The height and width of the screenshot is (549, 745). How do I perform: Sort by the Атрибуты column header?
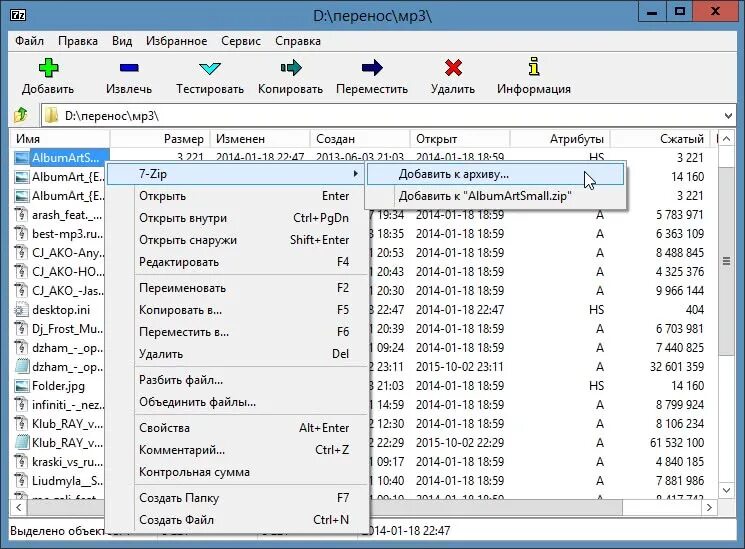click(560, 139)
